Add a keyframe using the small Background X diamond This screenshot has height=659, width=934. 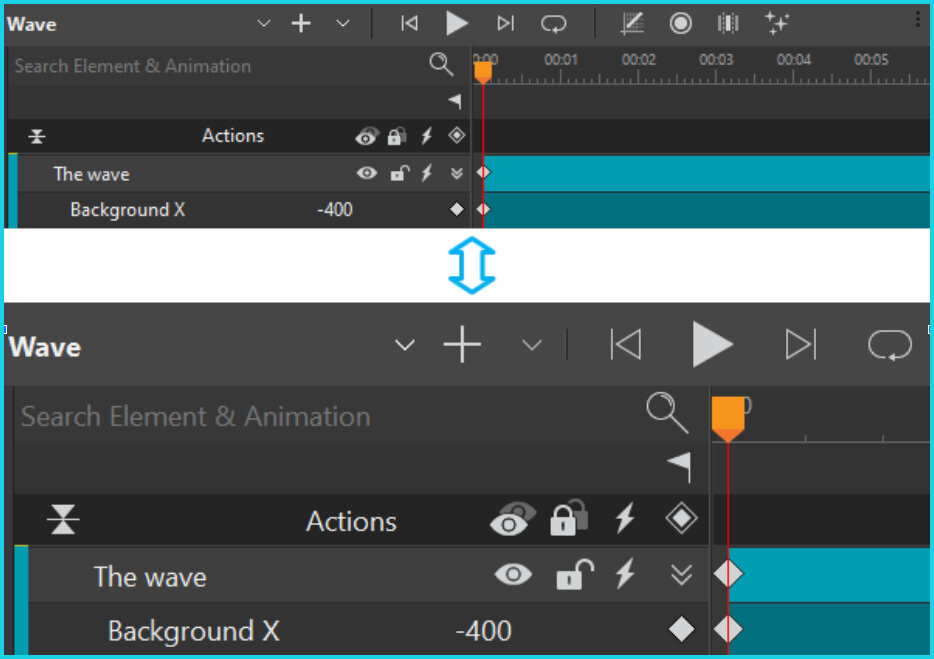click(456, 209)
